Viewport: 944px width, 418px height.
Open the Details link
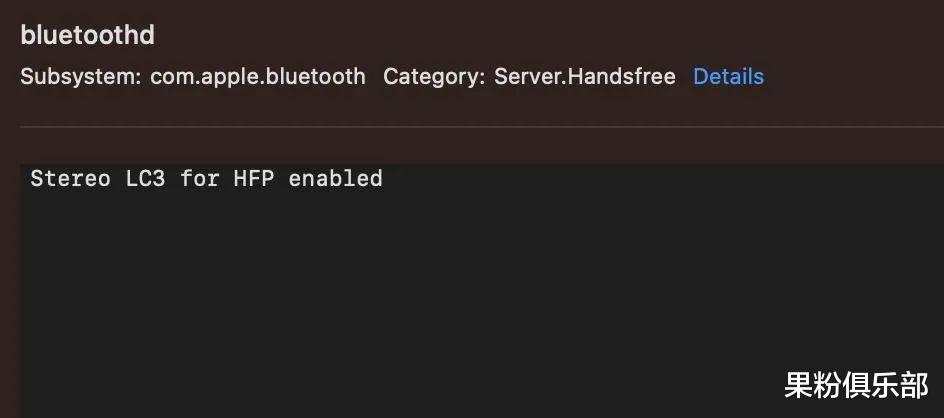pos(728,77)
